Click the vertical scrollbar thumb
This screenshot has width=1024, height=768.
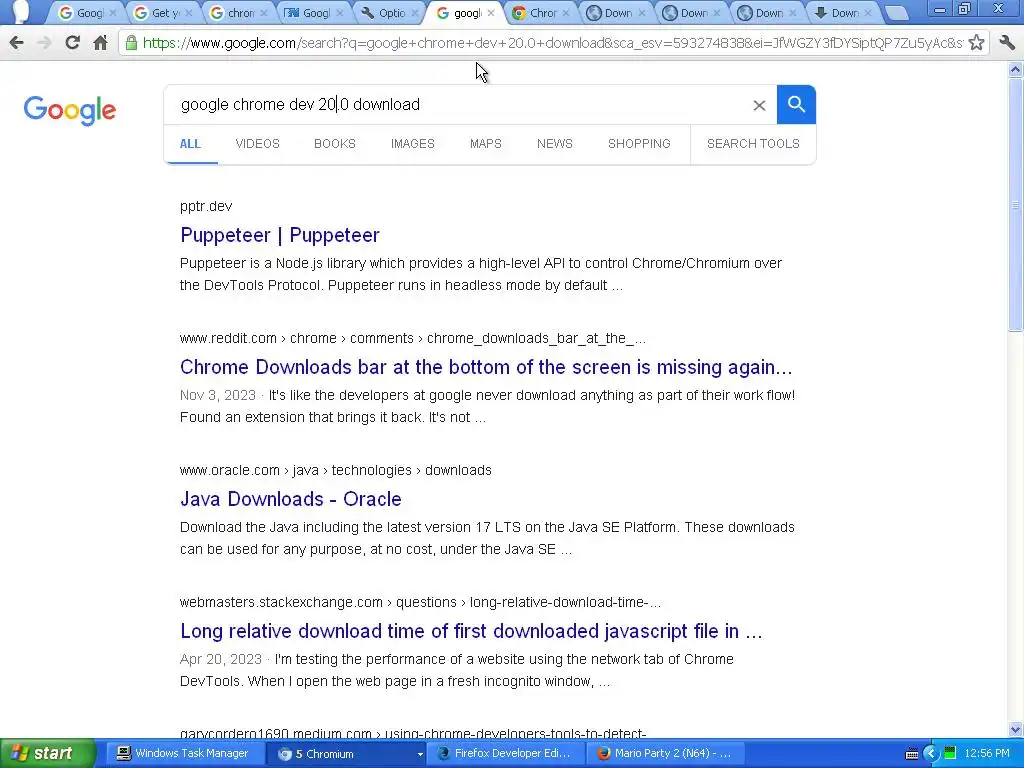pos(1016,204)
